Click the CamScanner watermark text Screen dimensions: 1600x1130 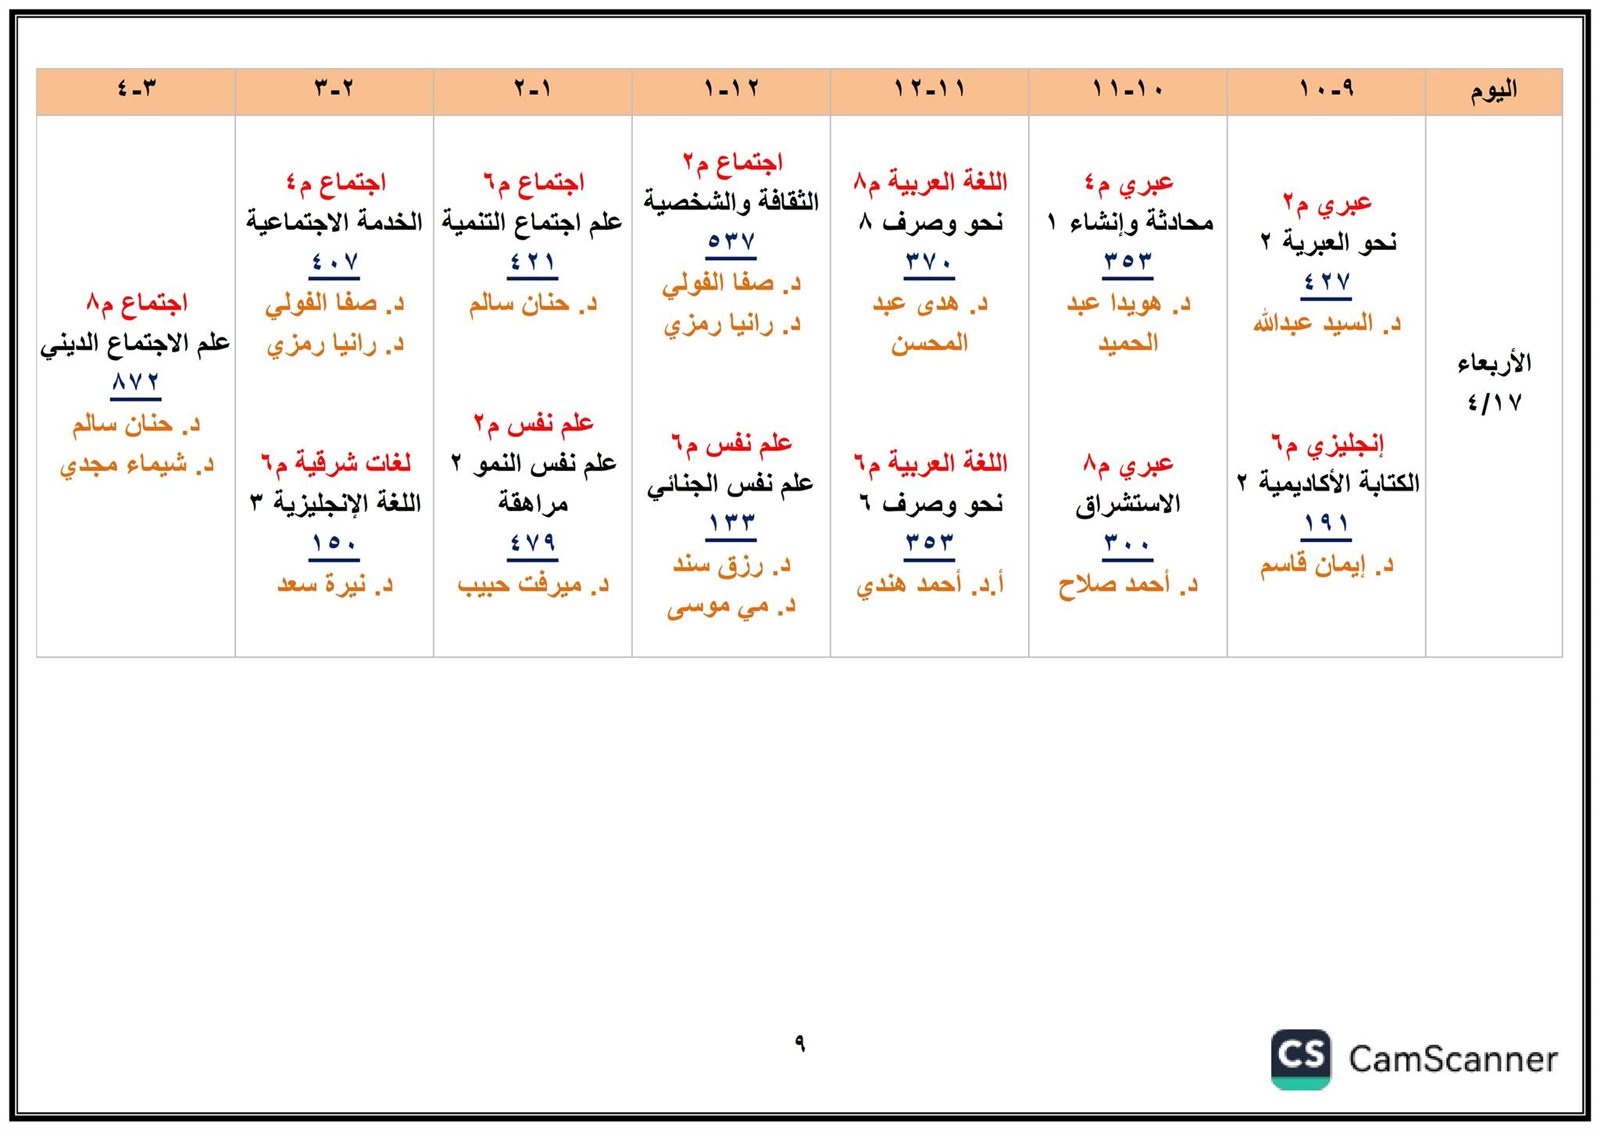1452,1059
